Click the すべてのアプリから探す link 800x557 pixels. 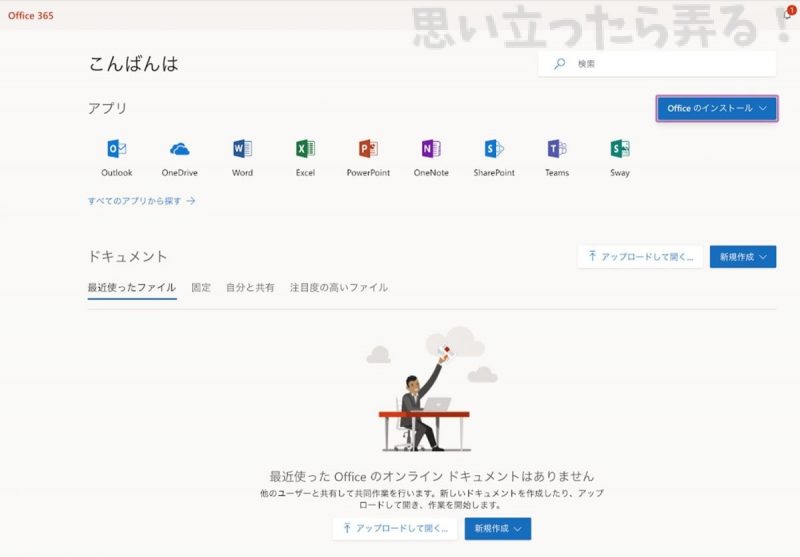tap(141, 201)
